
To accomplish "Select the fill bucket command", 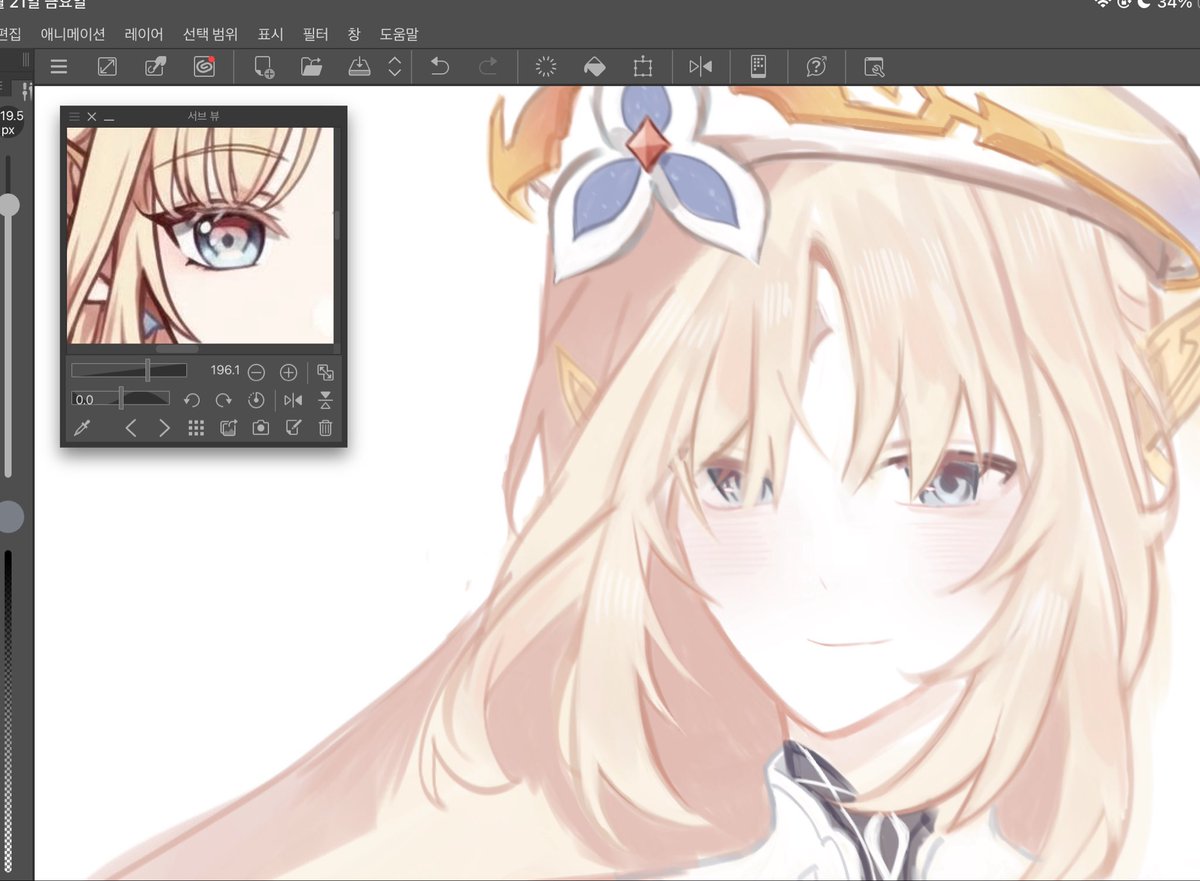I will coord(594,67).
